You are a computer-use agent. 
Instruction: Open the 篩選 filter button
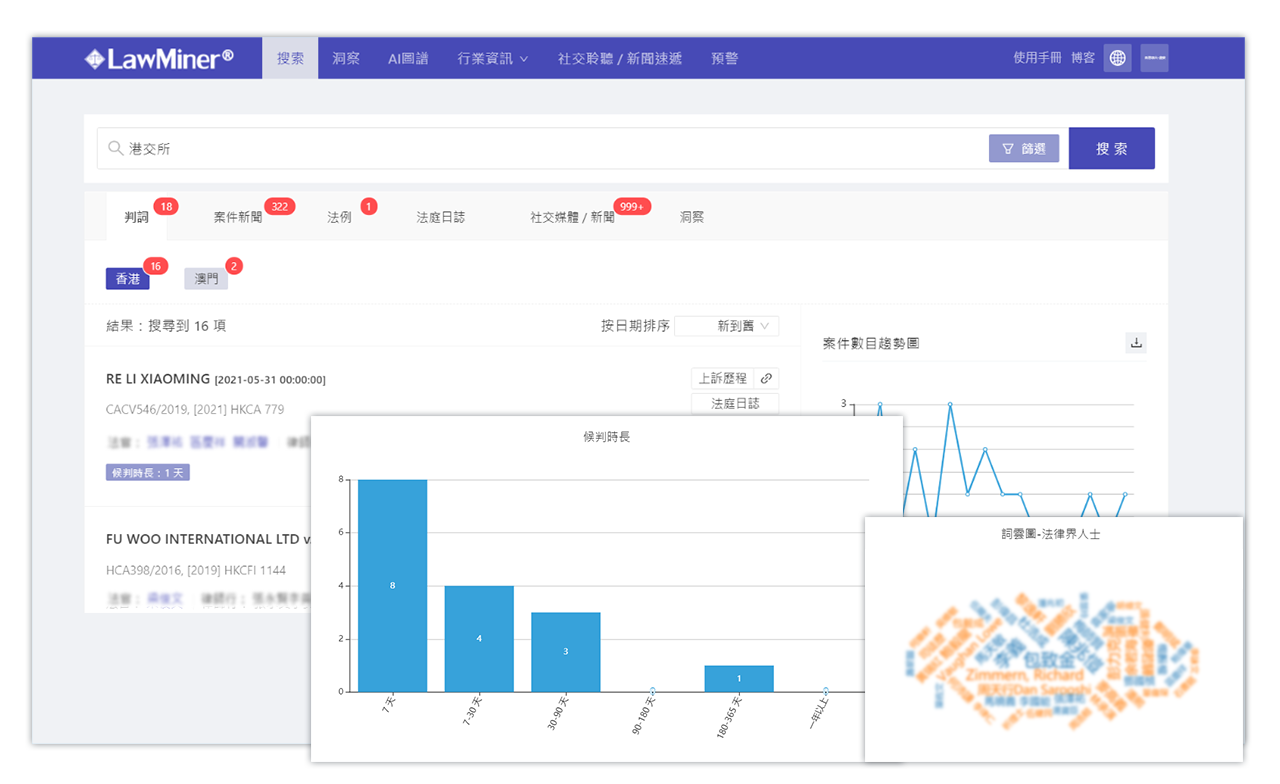pyautogui.click(x=1024, y=148)
